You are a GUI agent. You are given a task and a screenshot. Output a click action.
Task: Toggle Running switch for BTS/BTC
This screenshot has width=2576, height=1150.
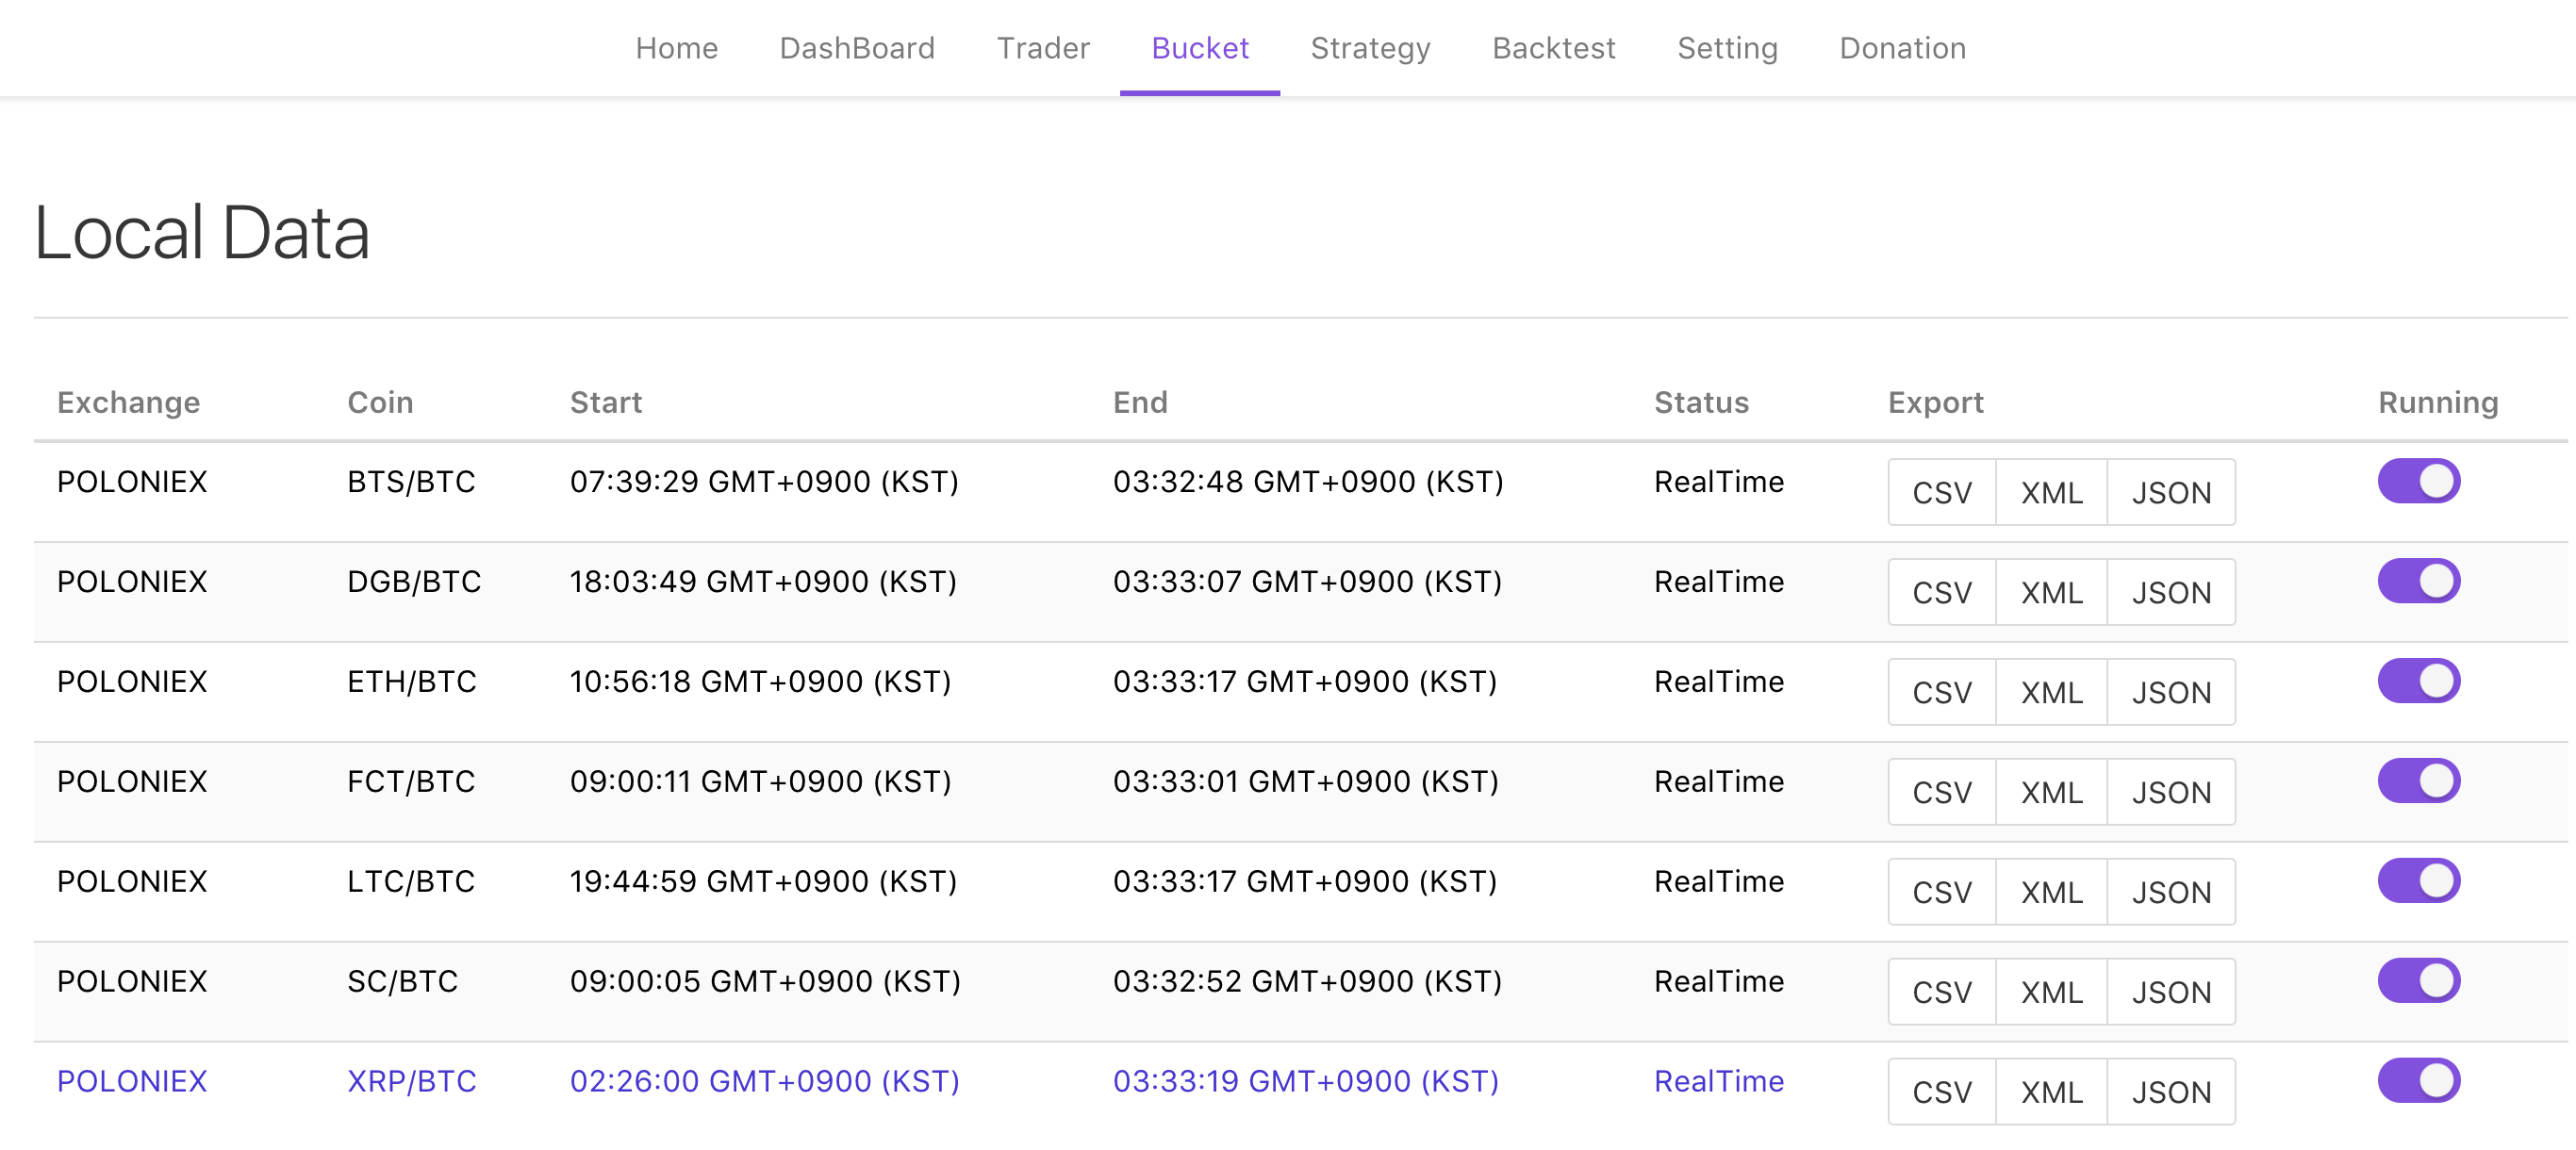(2418, 481)
